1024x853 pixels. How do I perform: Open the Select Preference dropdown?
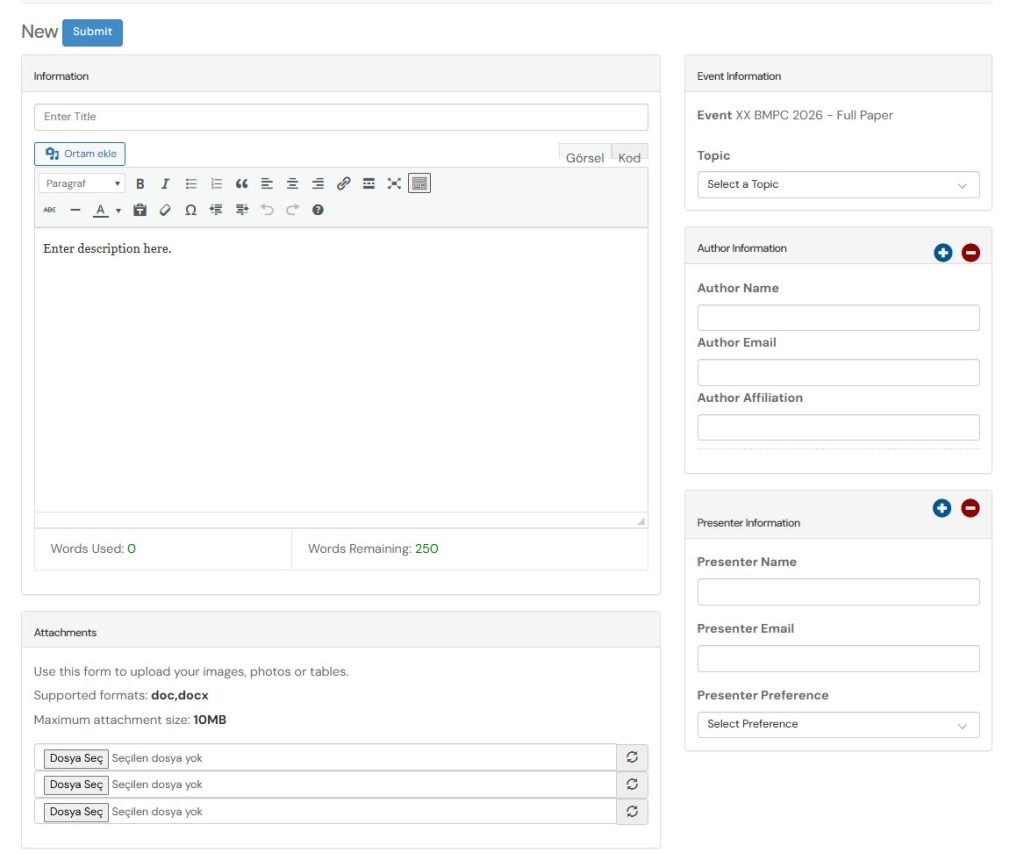[837, 724]
